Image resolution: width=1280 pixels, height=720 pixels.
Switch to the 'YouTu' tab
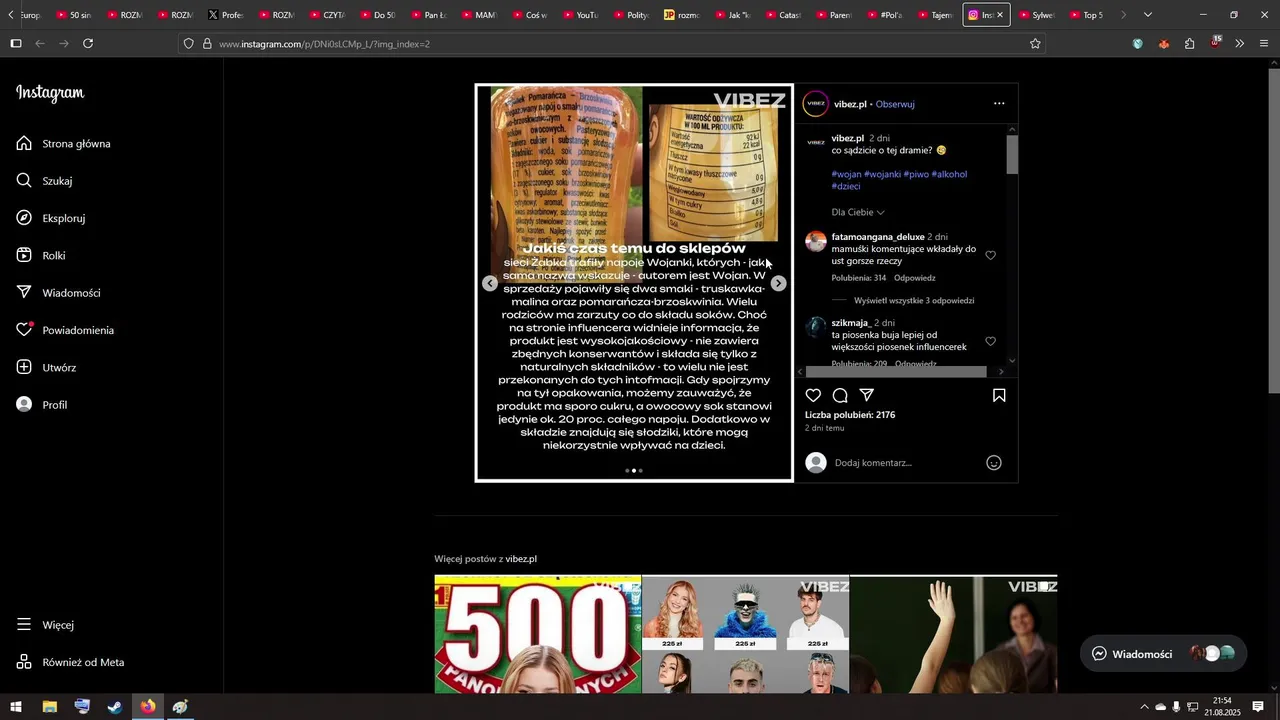(583, 15)
